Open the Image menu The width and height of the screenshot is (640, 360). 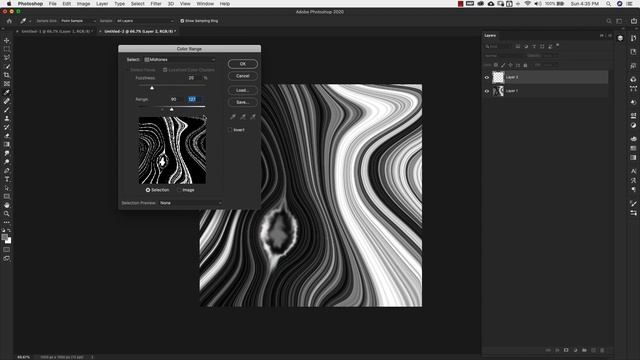pos(83,4)
